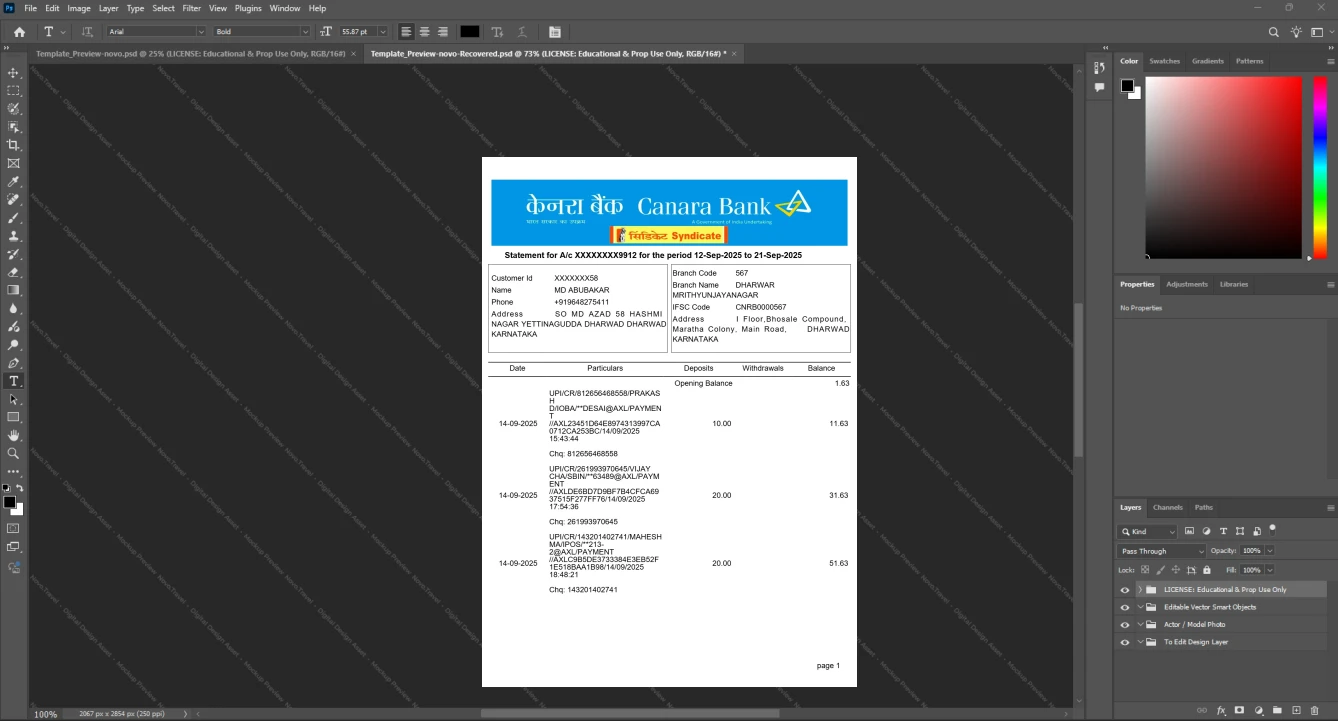Switch to Template_Preview-novo.psd document tab

pyautogui.click(x=191, y=53)
